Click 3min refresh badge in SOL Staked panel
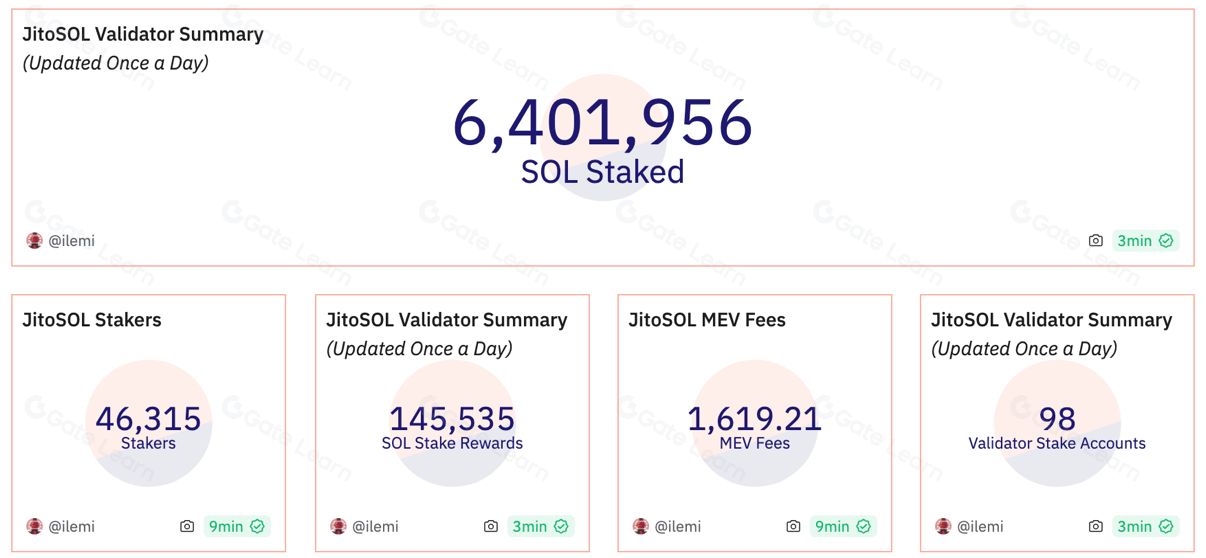The image size is (1206, 558). point(1145,241)
